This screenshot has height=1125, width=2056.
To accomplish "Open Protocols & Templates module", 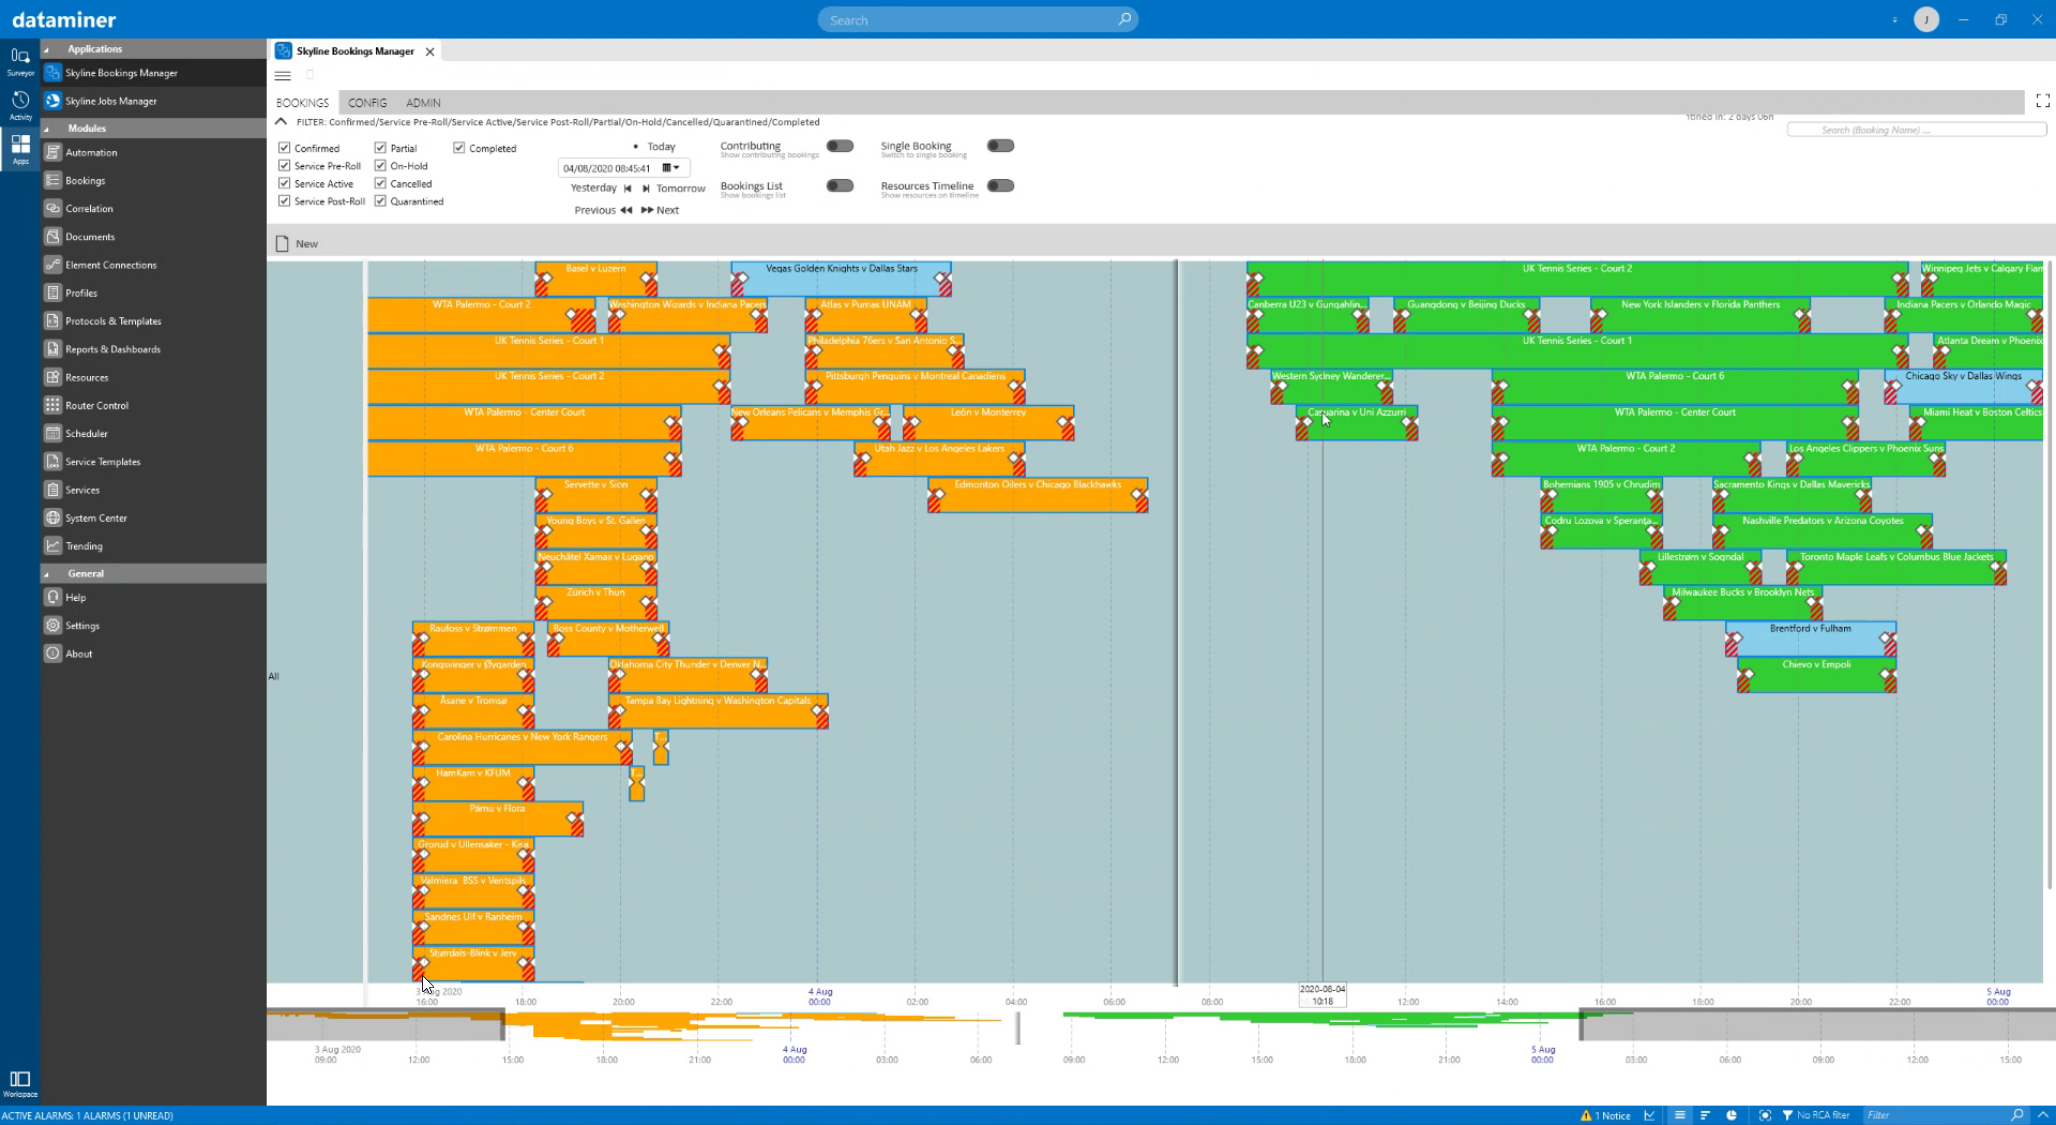I will click(113, 321).
